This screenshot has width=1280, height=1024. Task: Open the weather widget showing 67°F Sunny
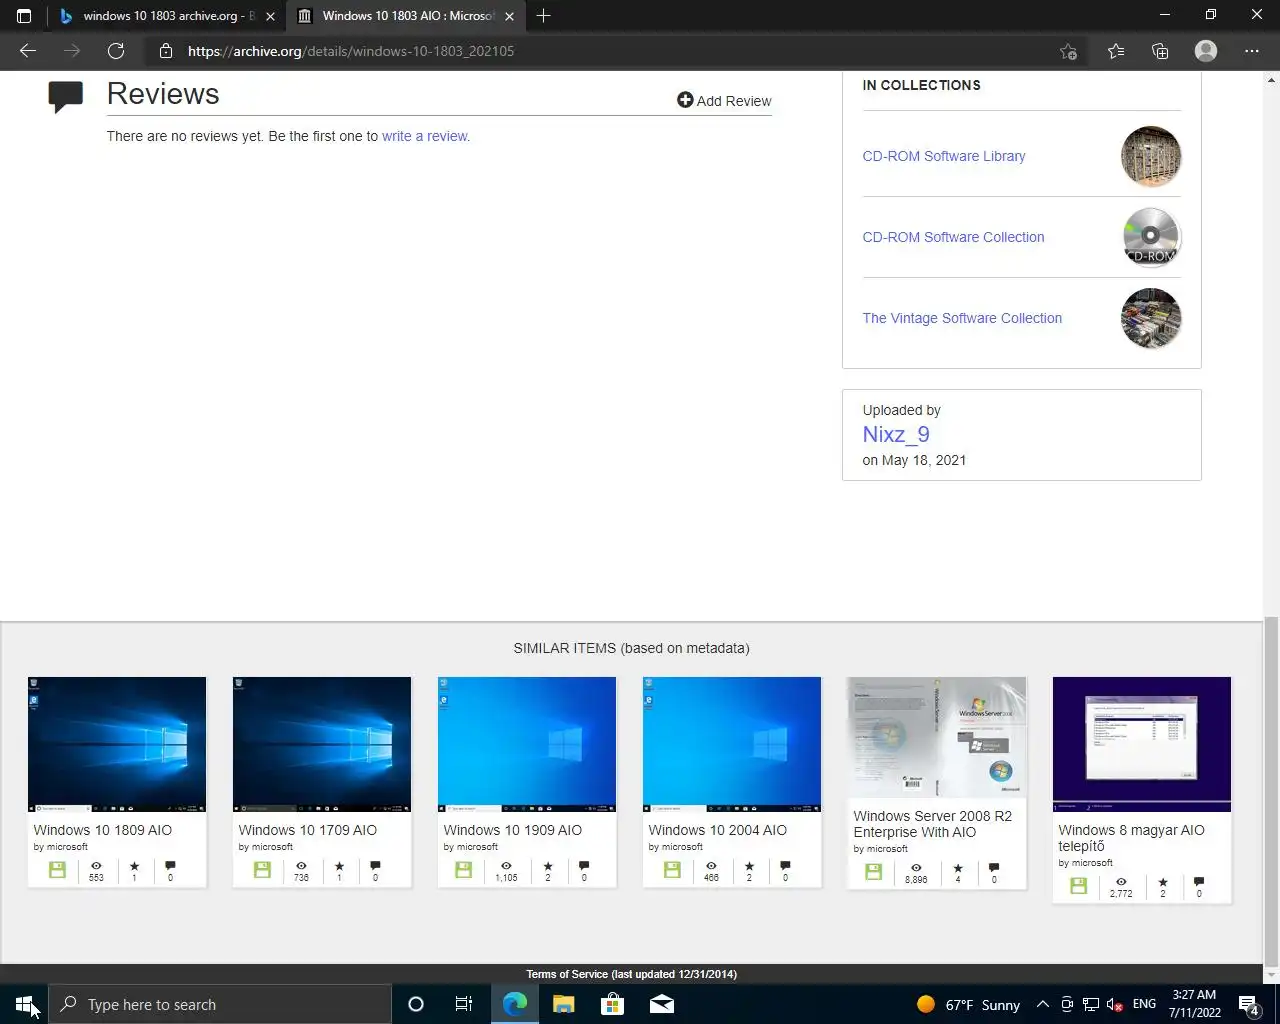coord(968,1004)
